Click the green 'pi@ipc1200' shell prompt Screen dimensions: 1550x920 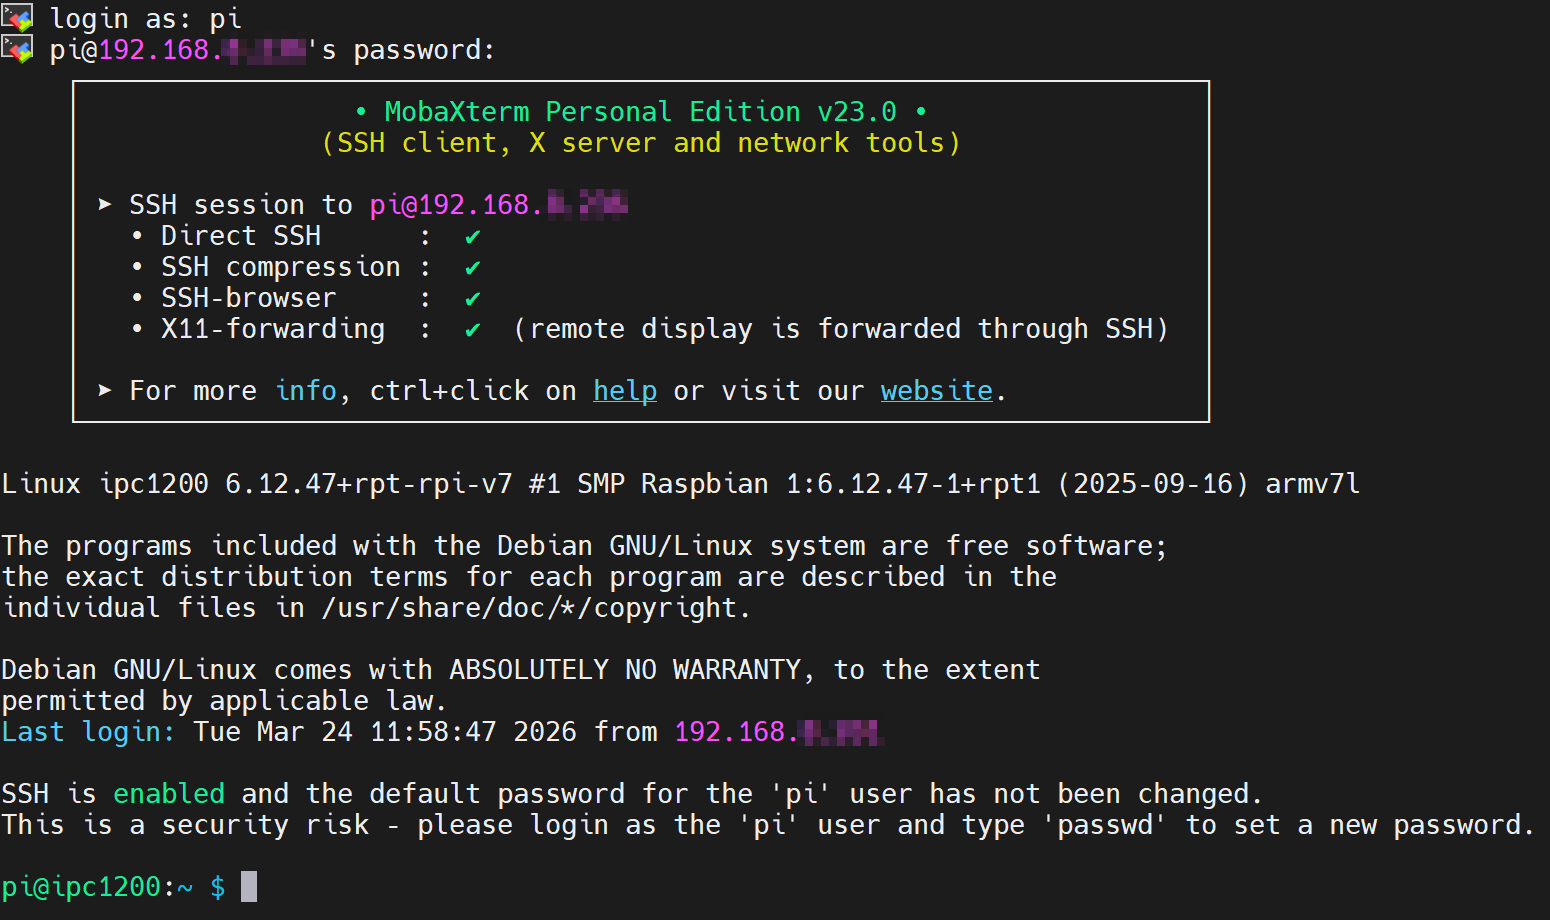coord(82,887)
